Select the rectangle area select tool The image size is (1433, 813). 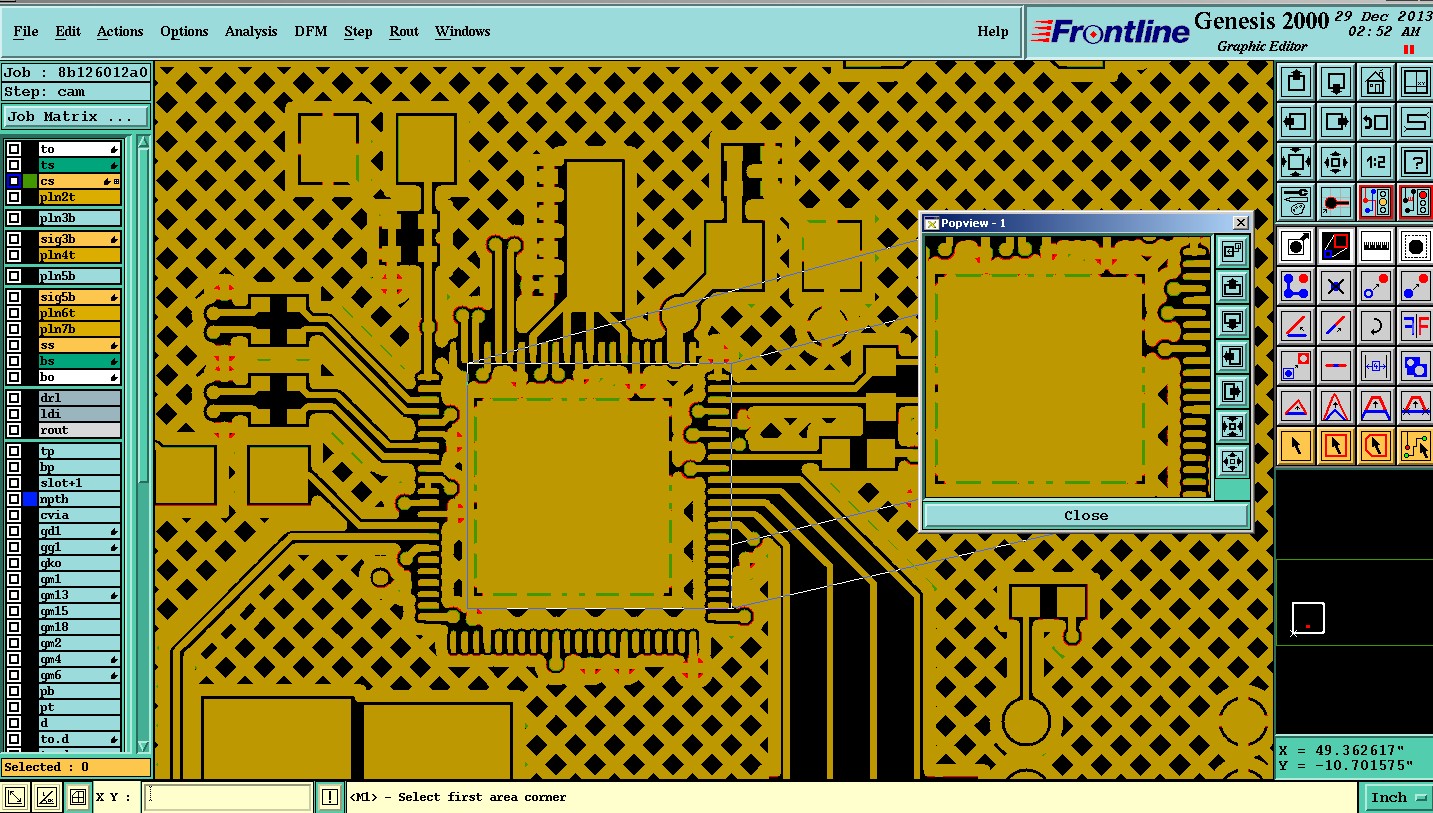[x=1336, y=446]
